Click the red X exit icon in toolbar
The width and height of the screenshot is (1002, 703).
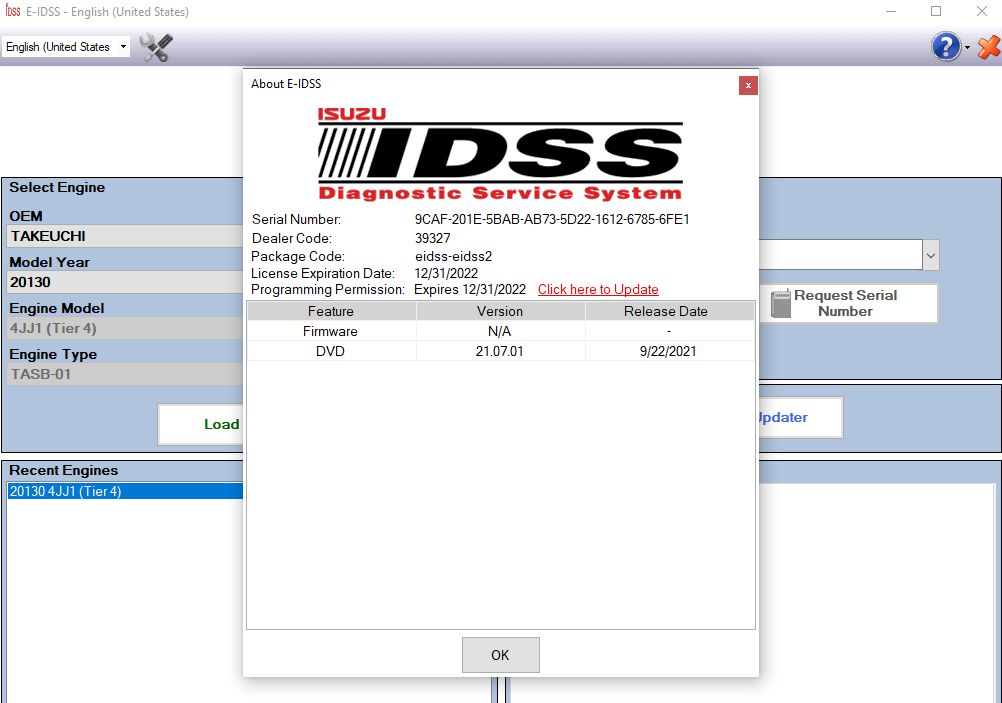pos(988,47)
